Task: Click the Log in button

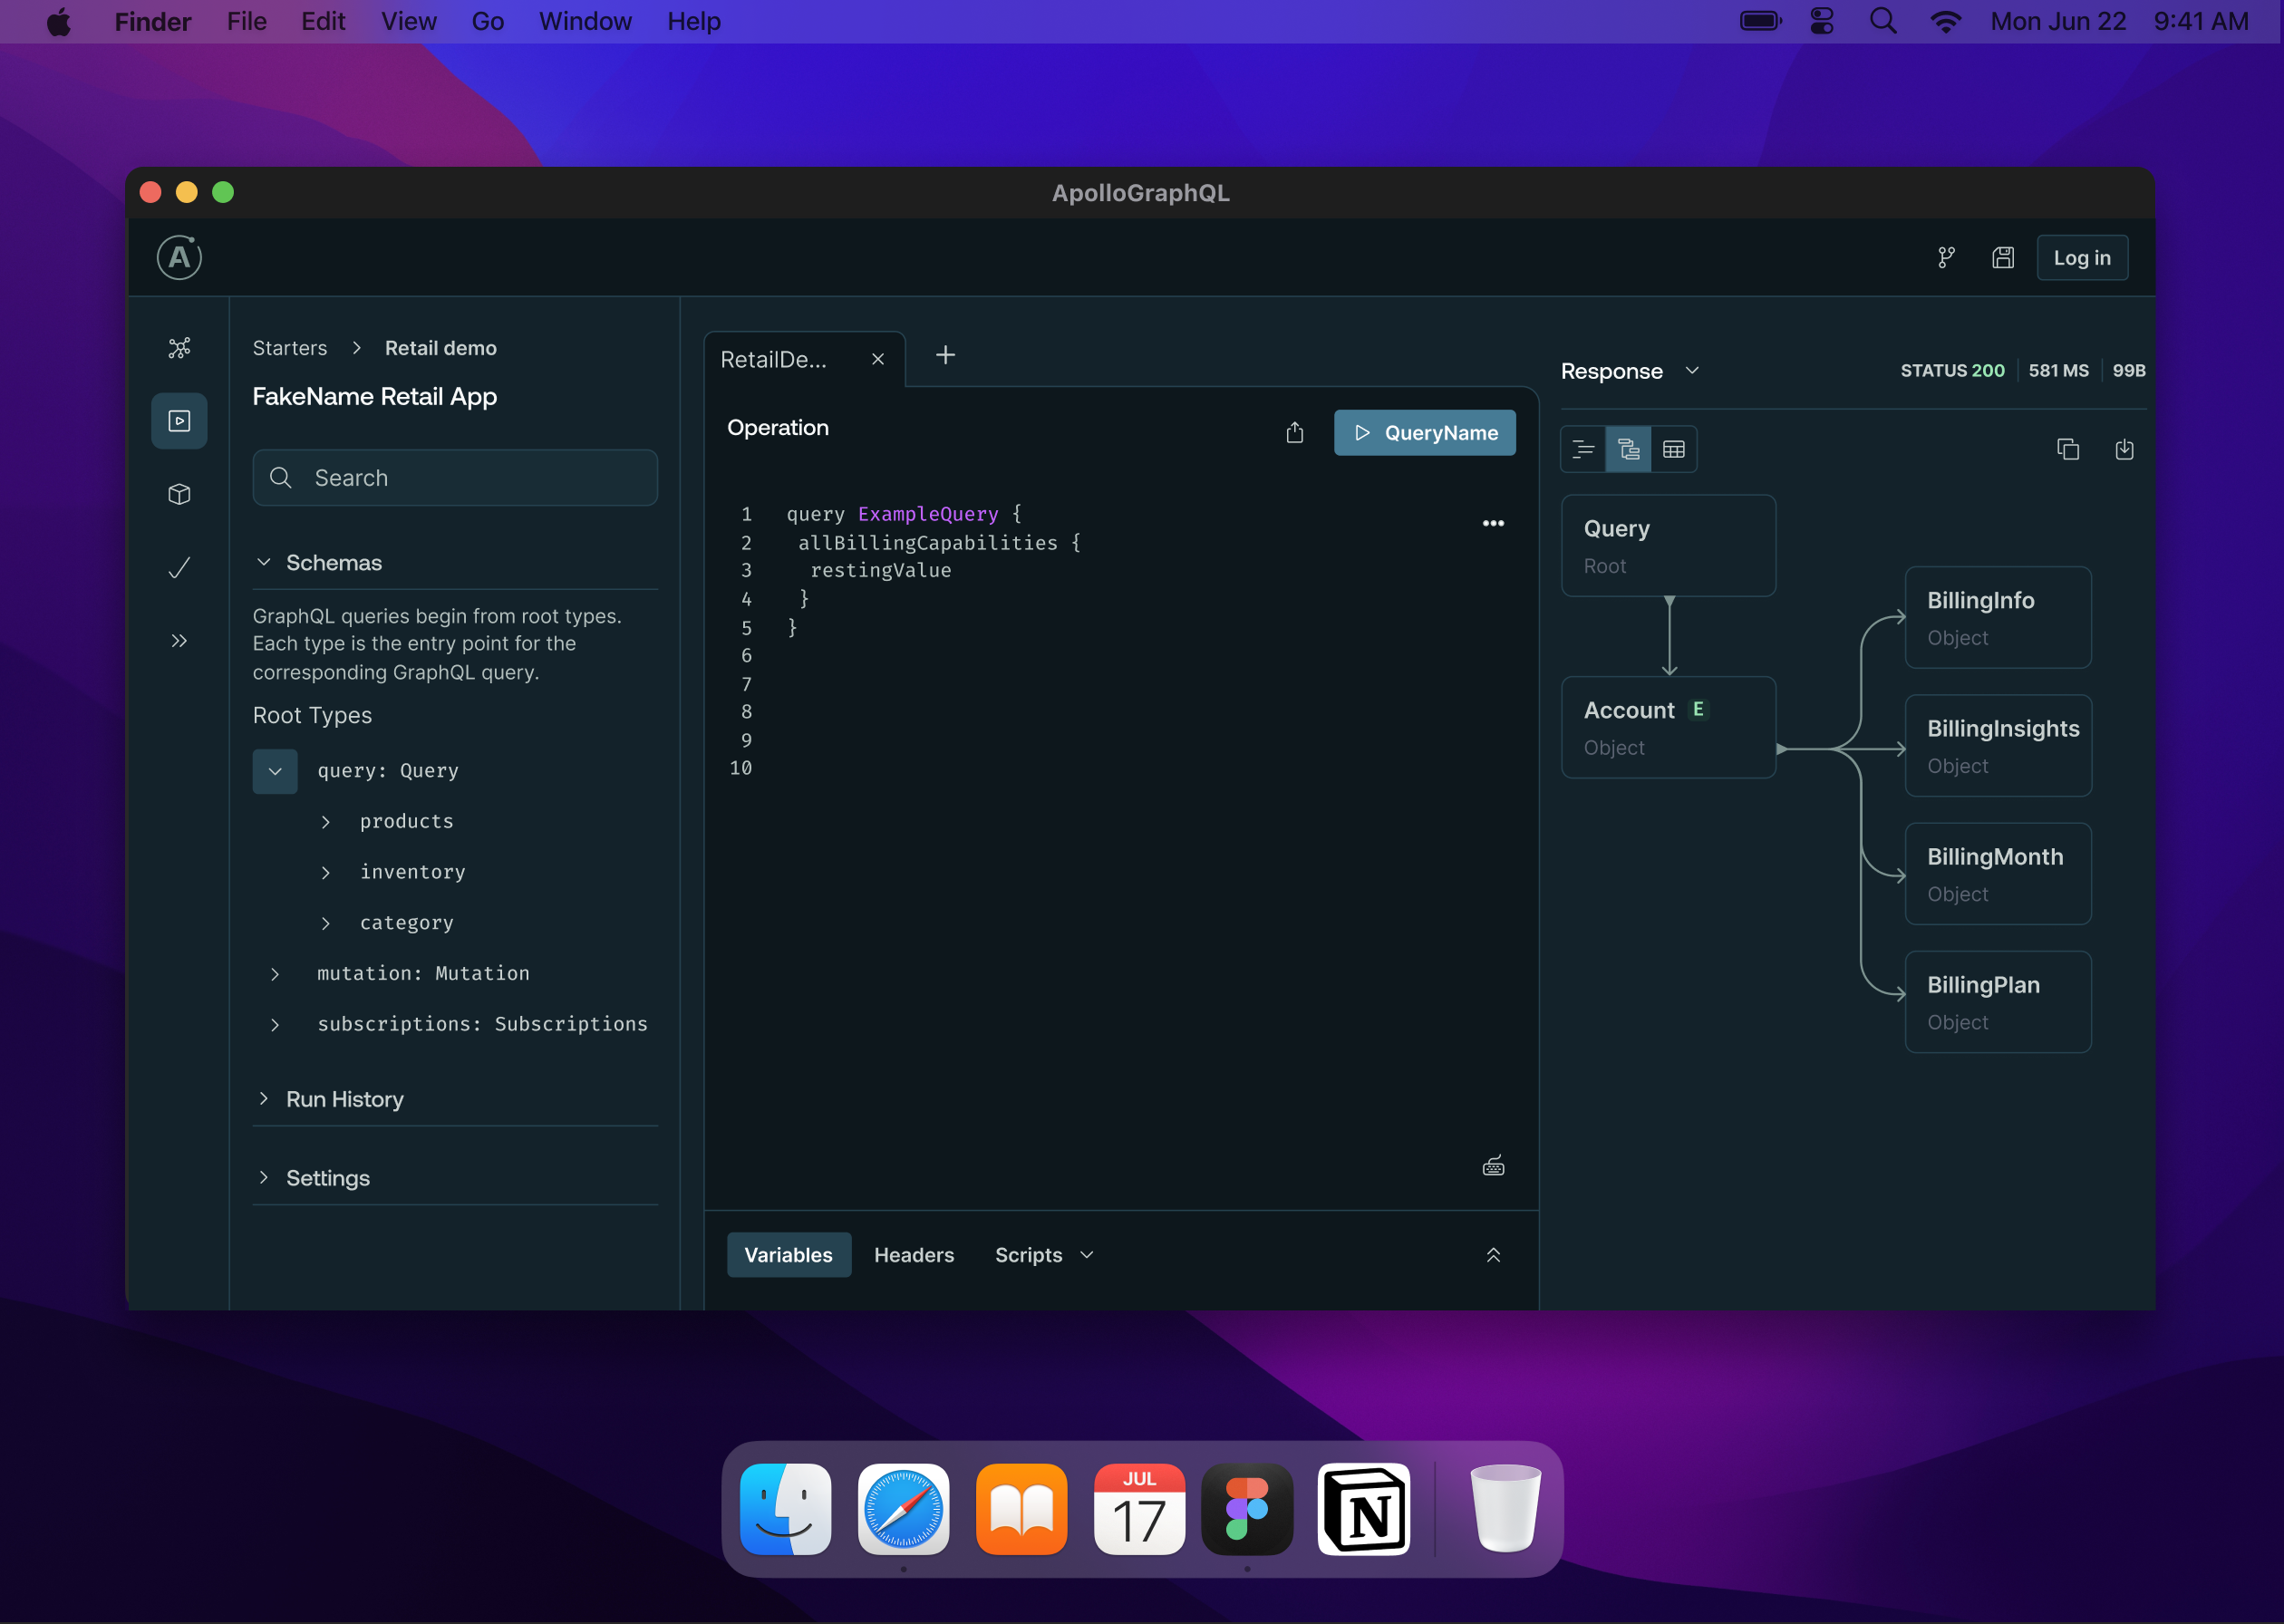Action: (x=2081, y=258)
